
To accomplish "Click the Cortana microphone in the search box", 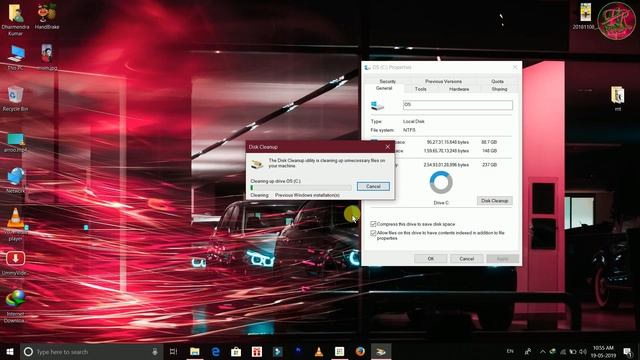I will 155,351.
